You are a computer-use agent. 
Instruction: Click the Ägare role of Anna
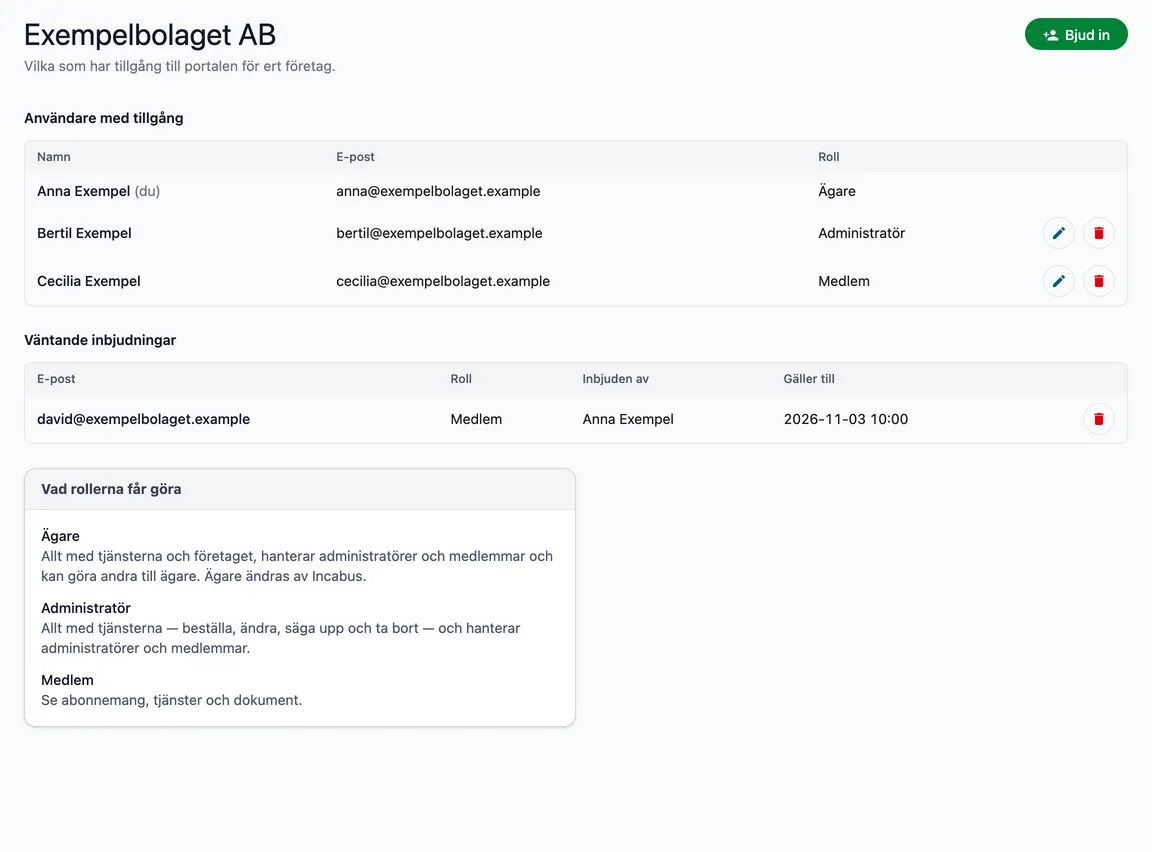coord(837,191)
